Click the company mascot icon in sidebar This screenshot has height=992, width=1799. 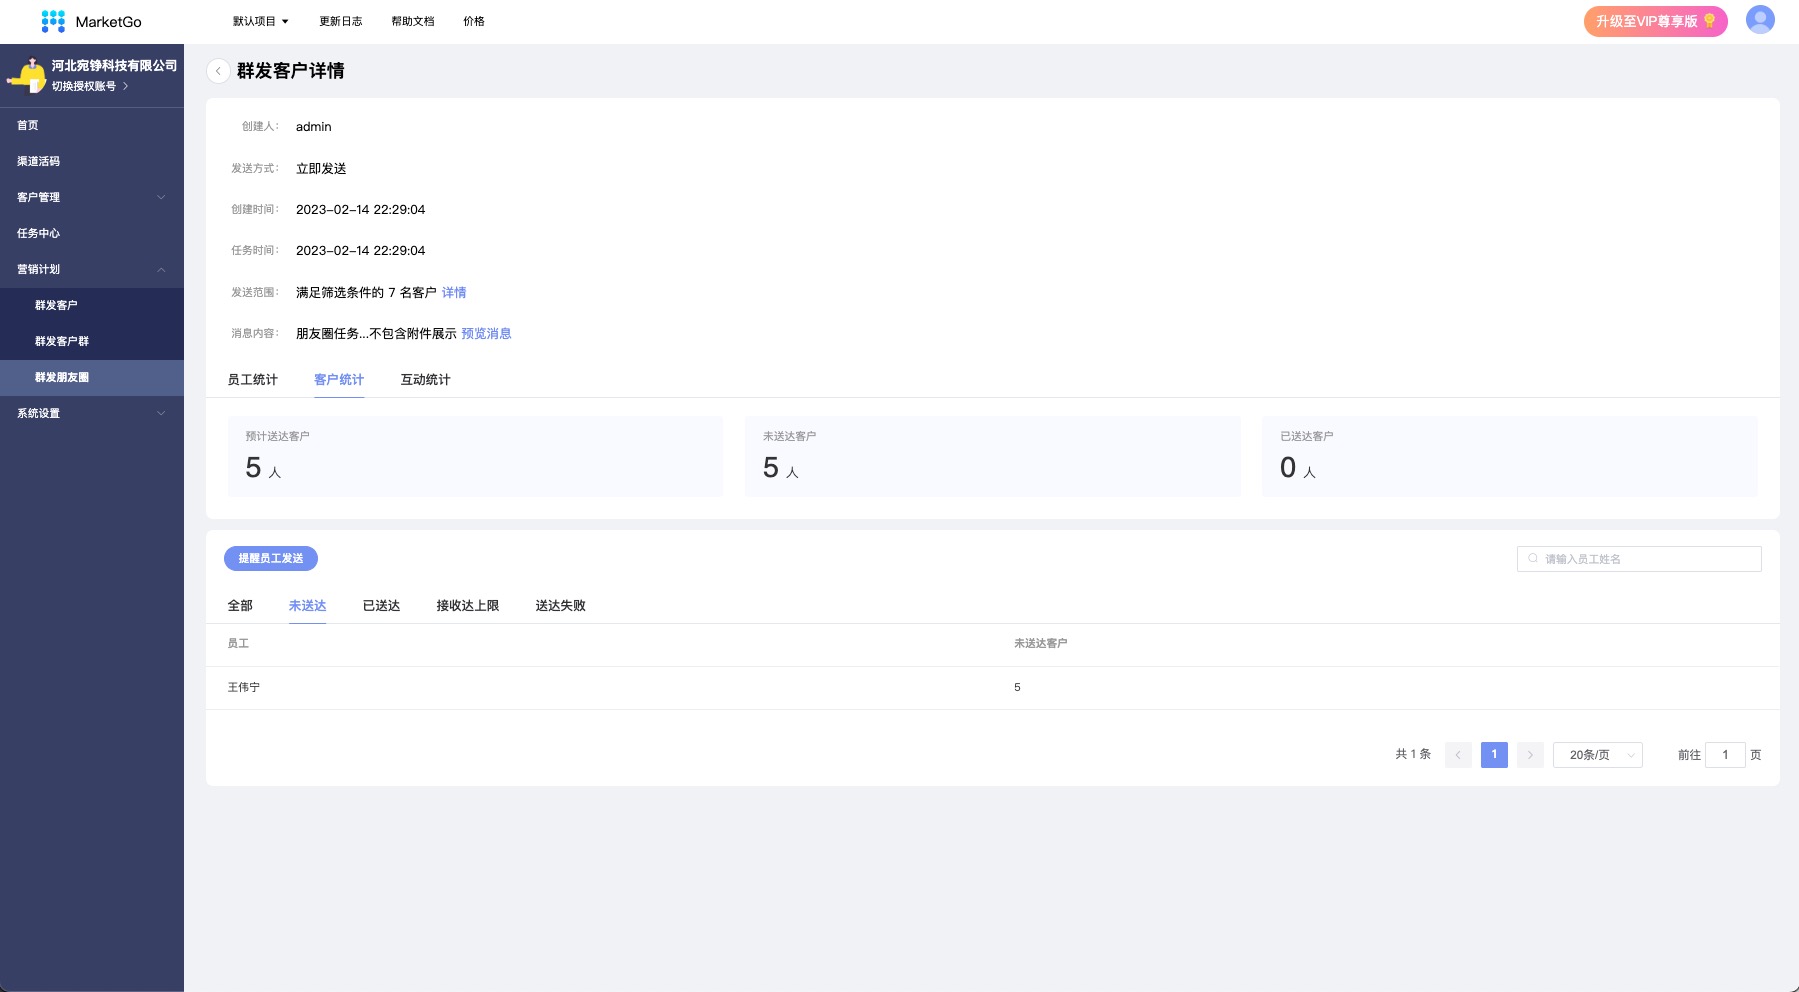point(27,76)
